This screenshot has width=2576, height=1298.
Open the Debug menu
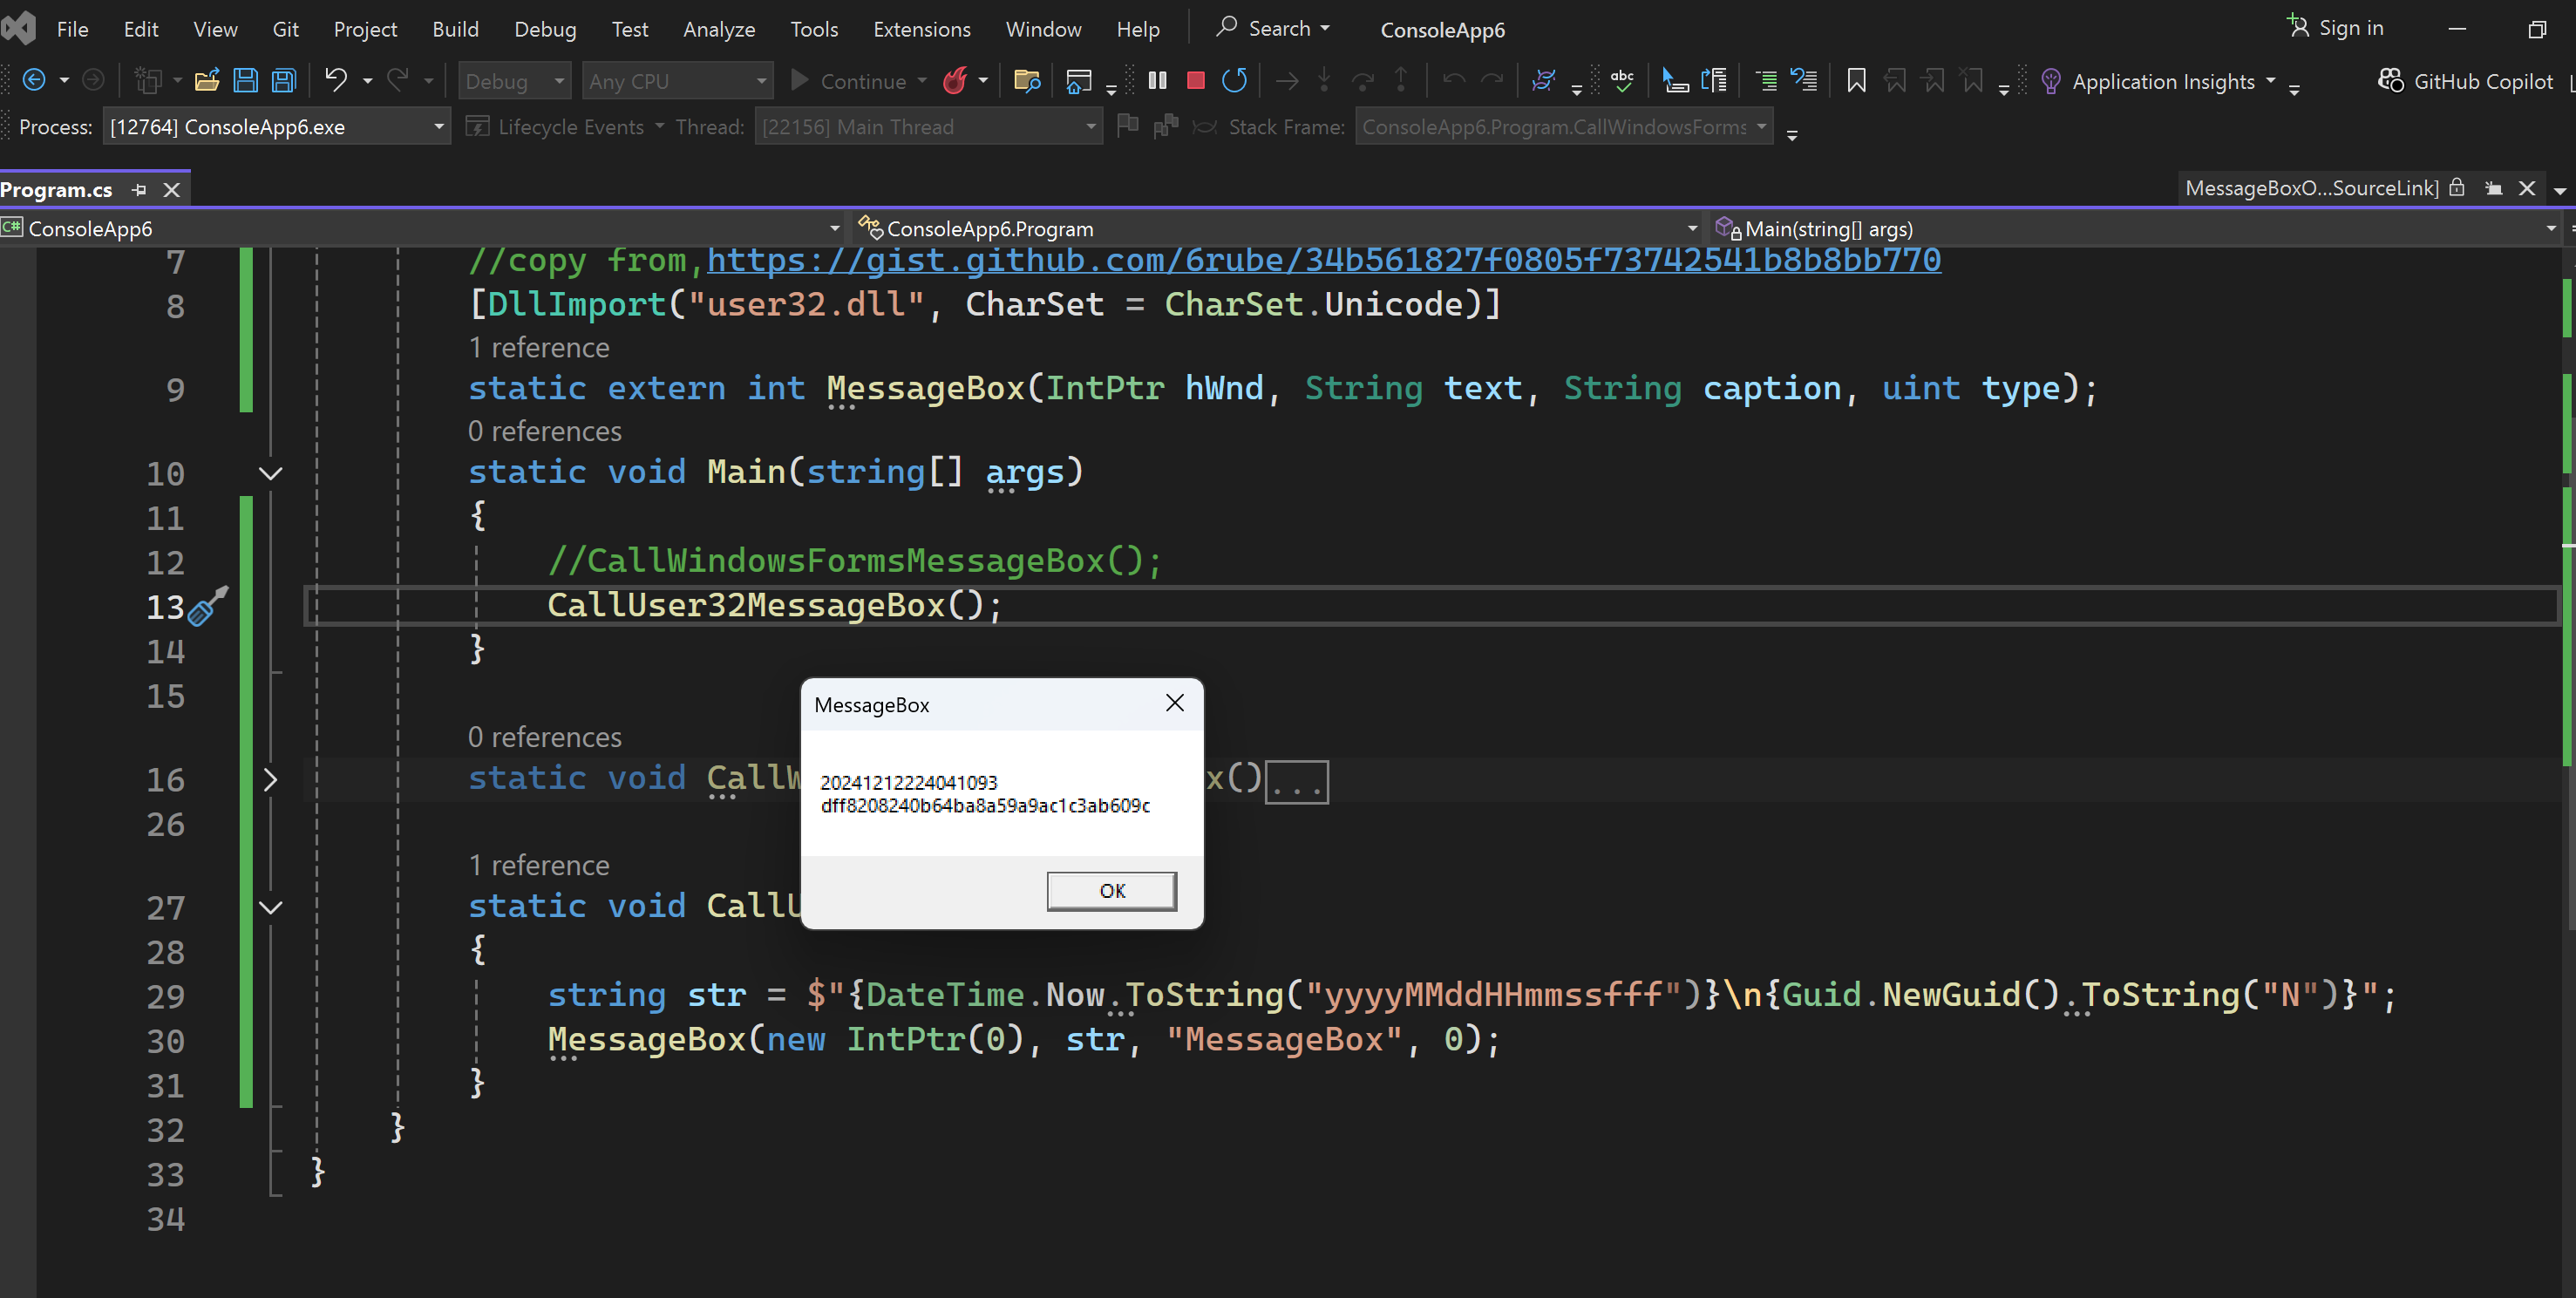[544, 29]
